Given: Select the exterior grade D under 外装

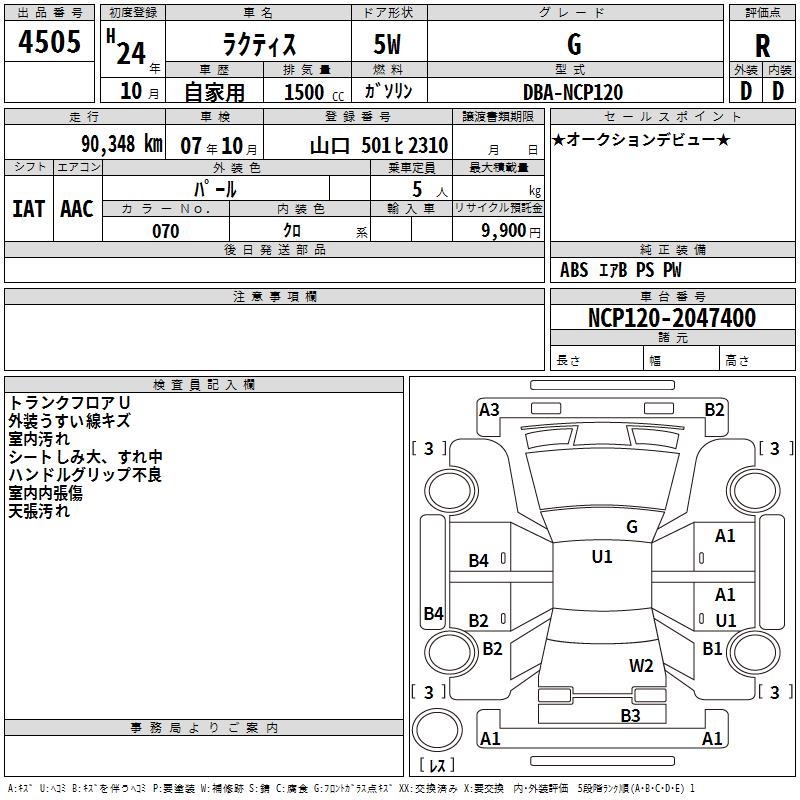Looking at the screenshot, I should point(746,91).
